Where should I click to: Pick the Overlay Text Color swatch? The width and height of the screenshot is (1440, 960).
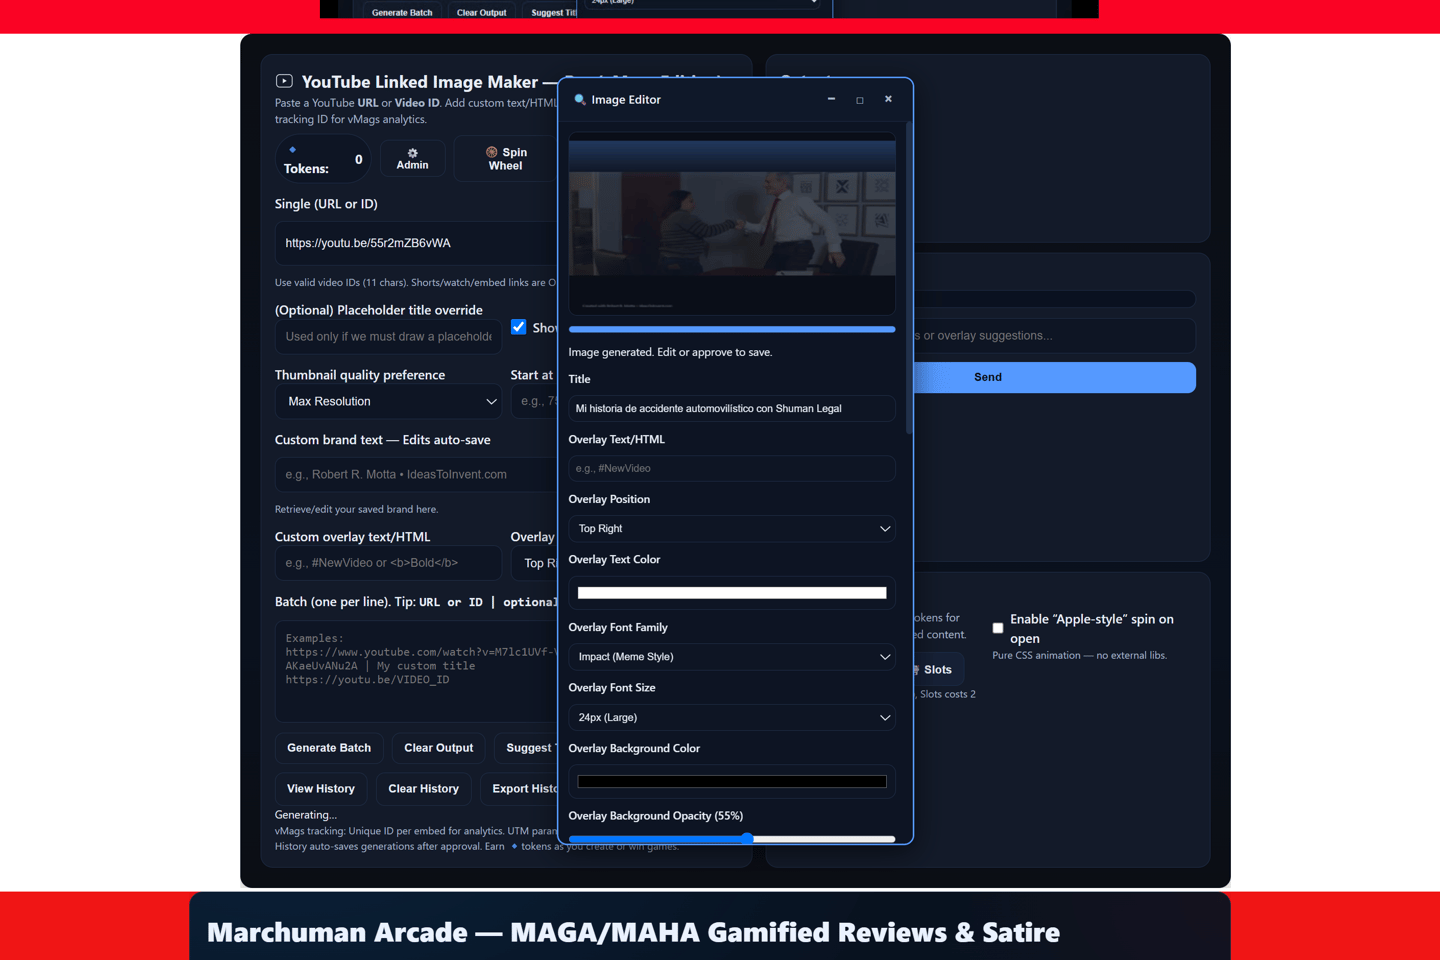pos(732,593)
